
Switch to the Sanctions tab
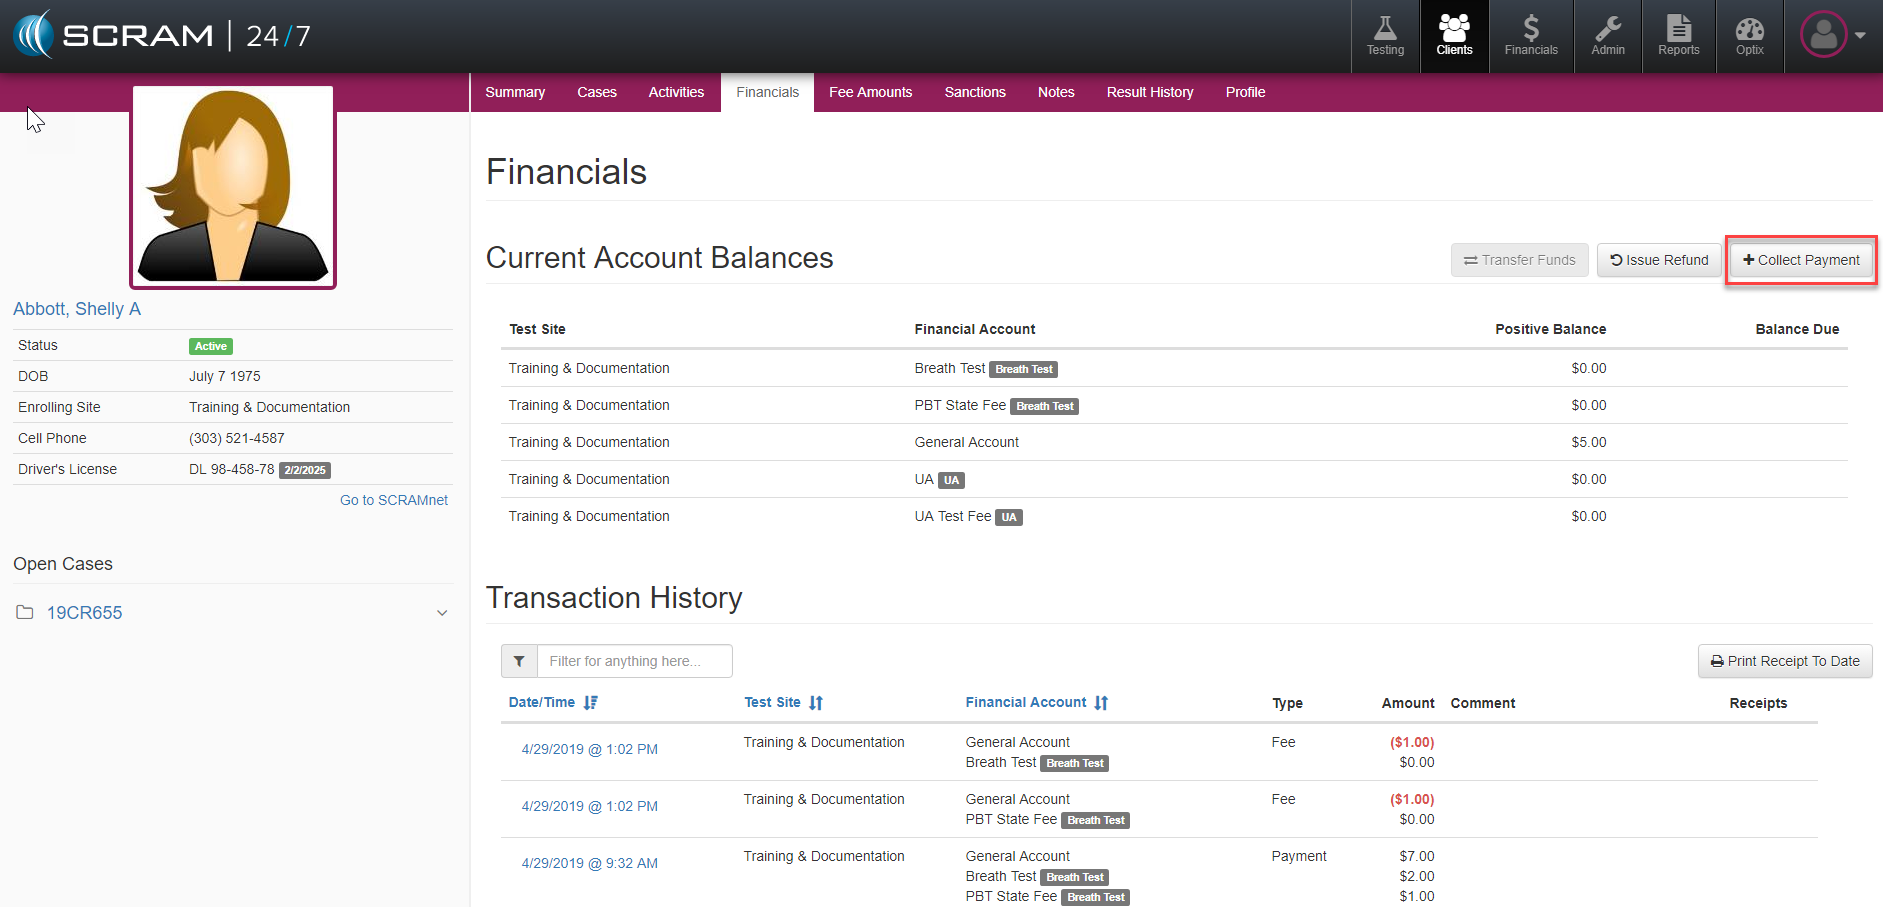click(974, 92)
